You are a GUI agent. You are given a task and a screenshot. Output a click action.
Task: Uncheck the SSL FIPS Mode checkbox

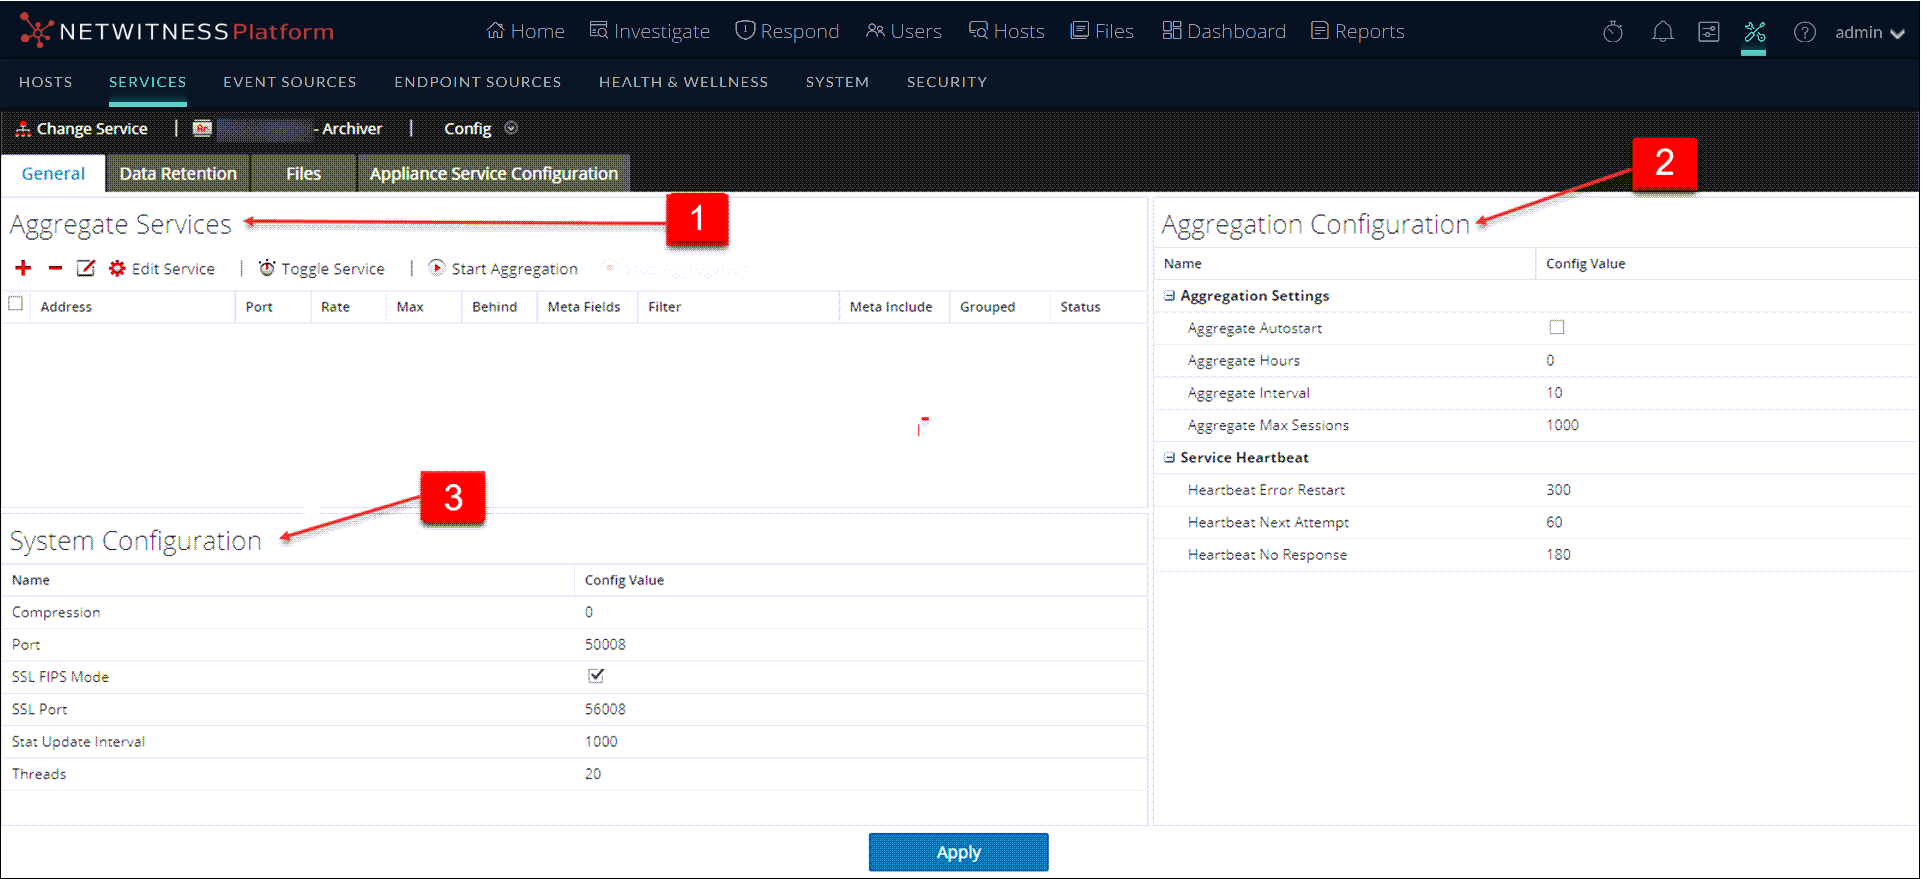point(596,676)
